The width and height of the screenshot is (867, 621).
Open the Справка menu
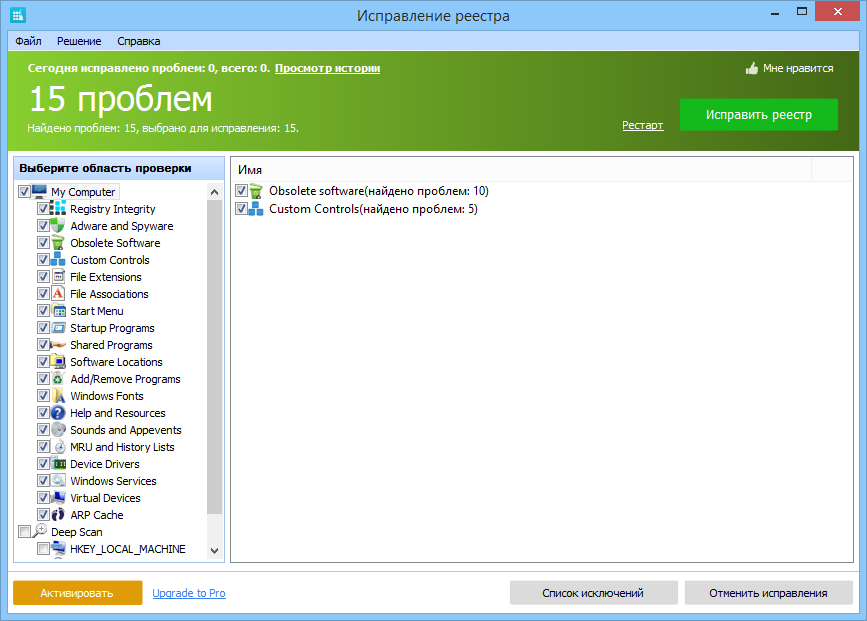coord(138,41)
